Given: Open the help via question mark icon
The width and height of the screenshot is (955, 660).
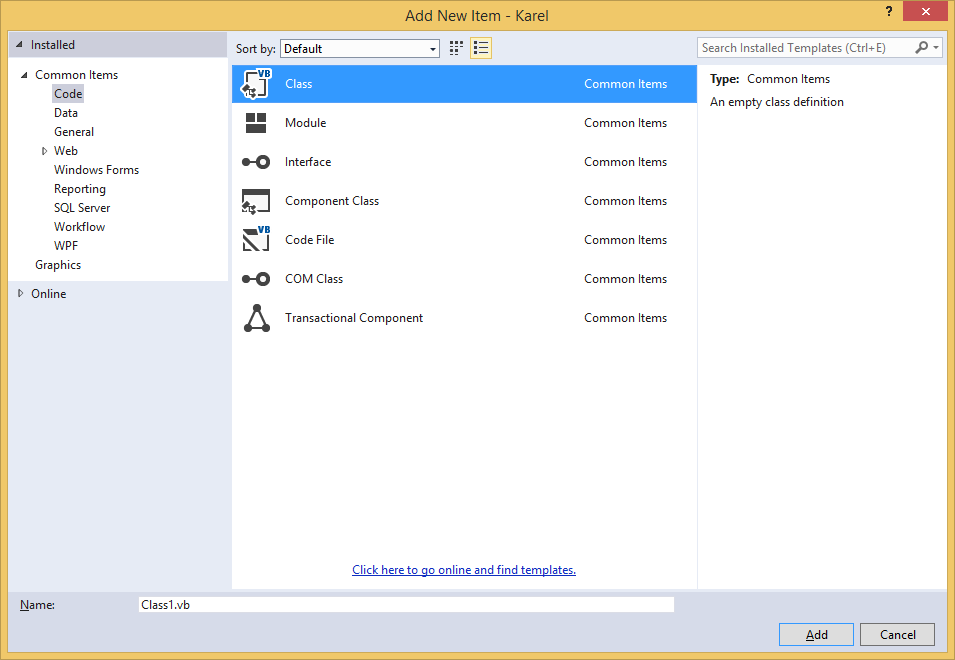Looking at the screenshot, I should (x=889, y=13).
